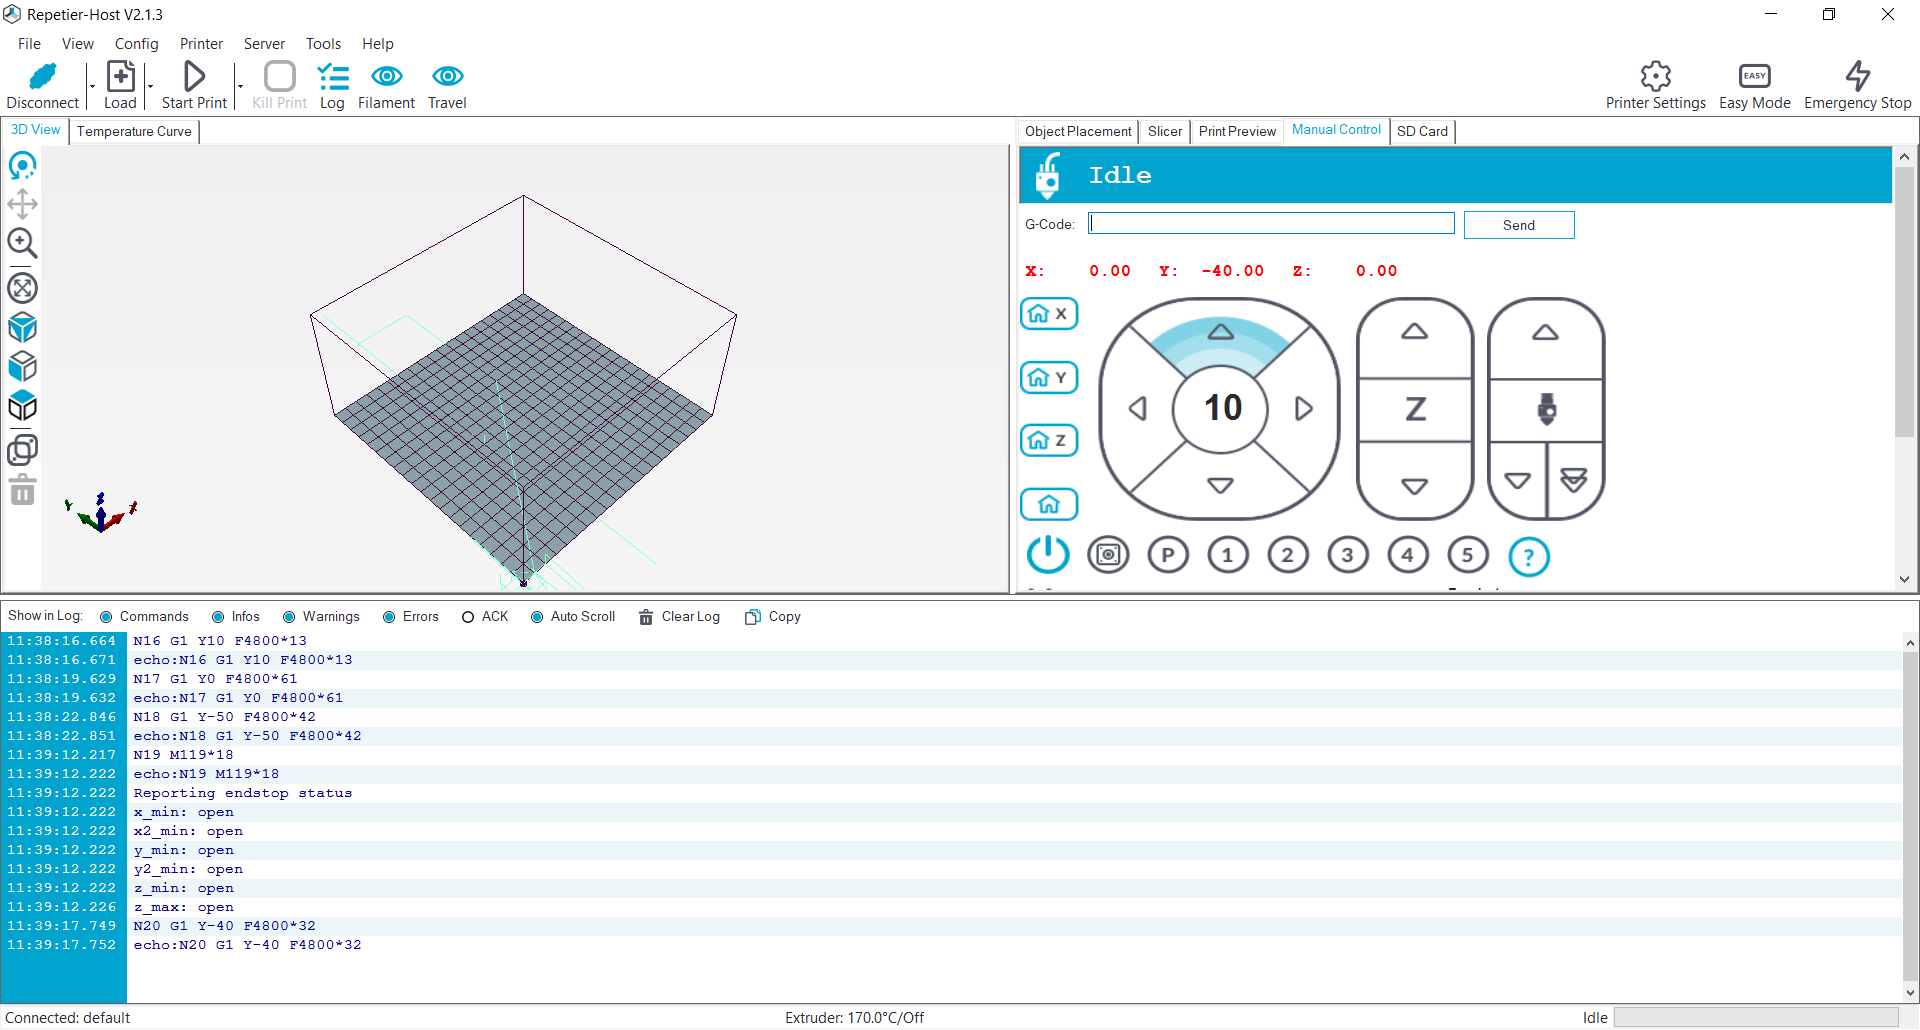Trigger the Emergency Stop
The height and width of the screenshot is (1030, 1920).
tap(1858, 85)
